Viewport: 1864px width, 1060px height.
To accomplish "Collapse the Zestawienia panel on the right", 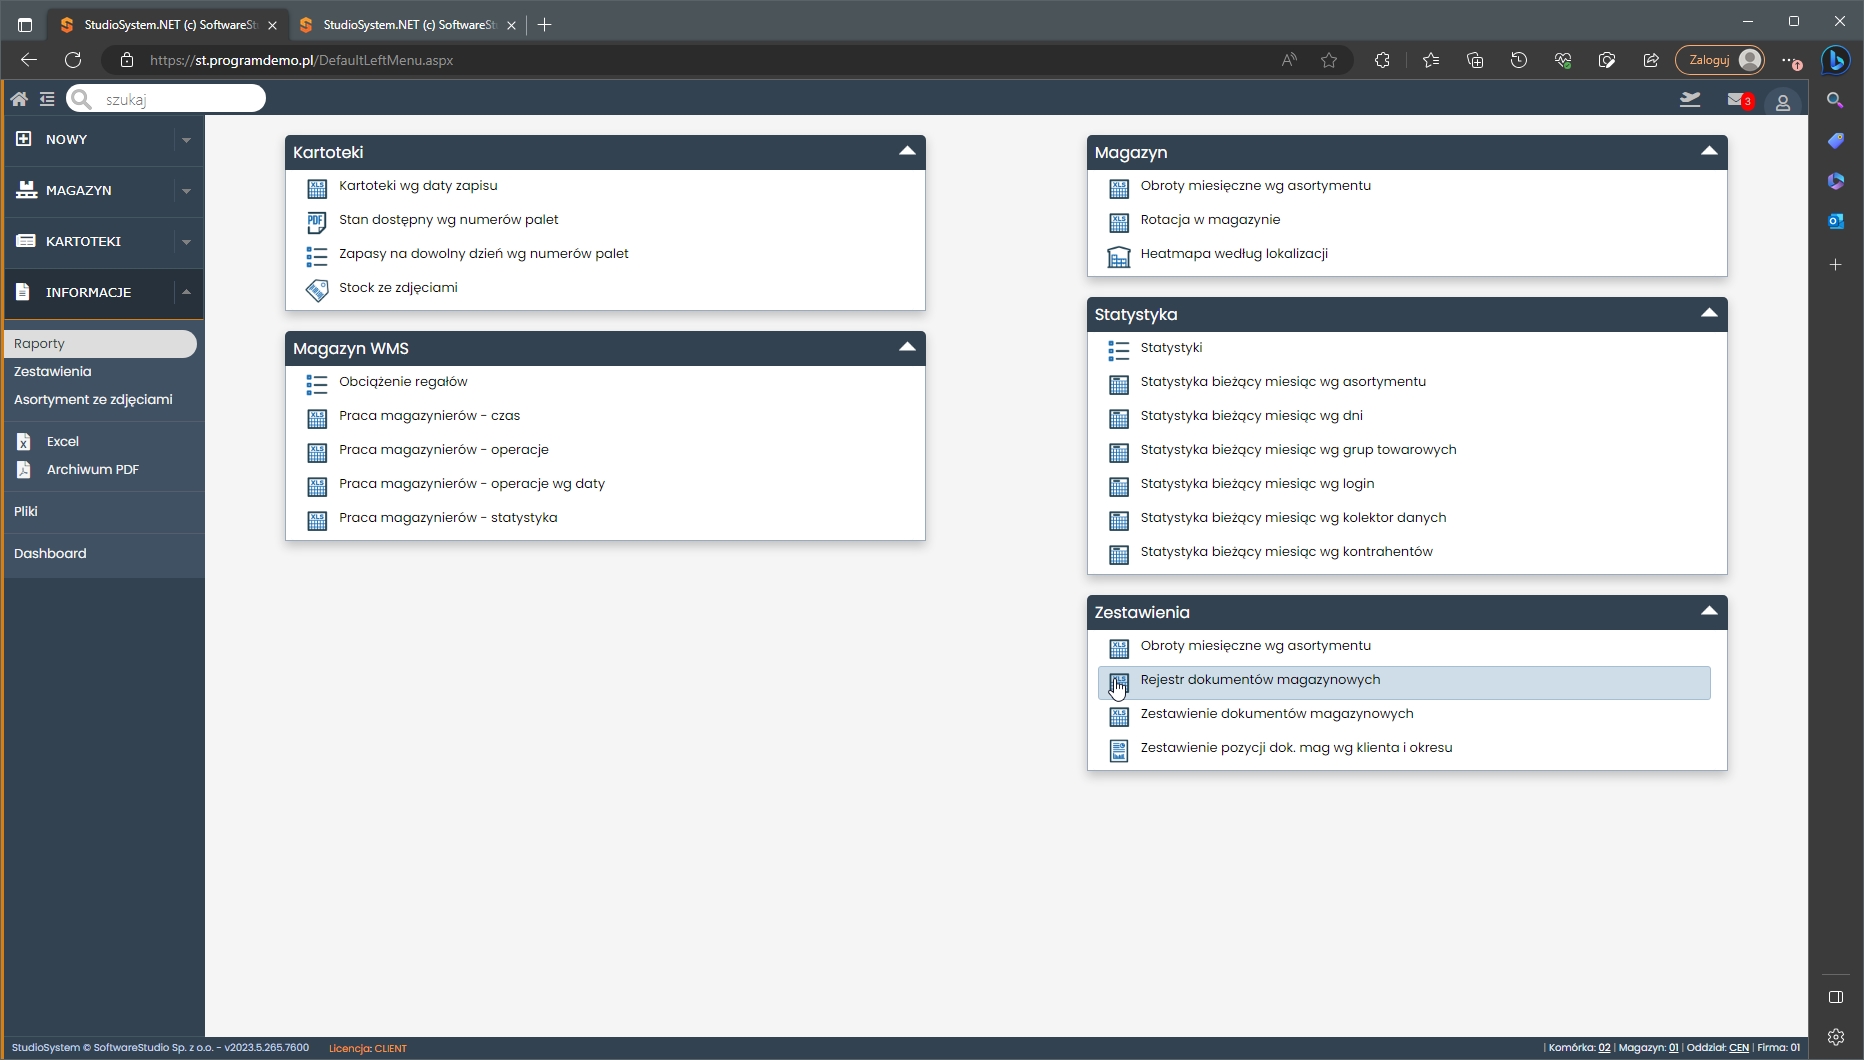I will click(x=1709, y=611).
